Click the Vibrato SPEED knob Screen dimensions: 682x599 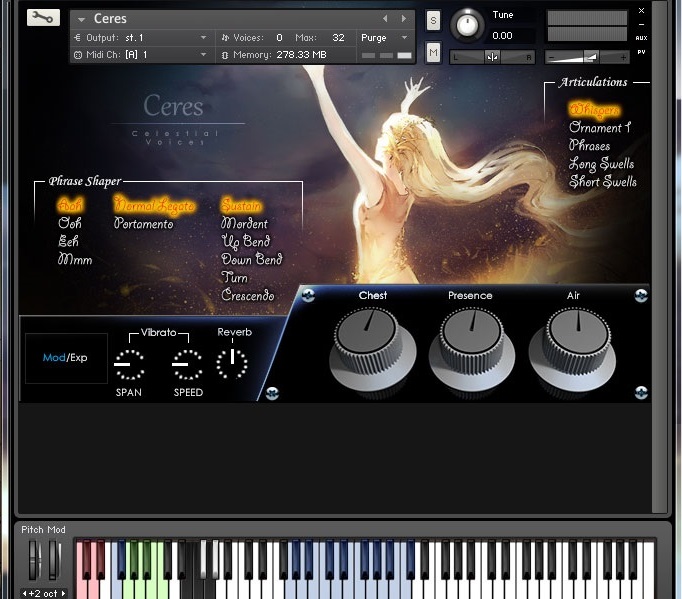[187, 364]
